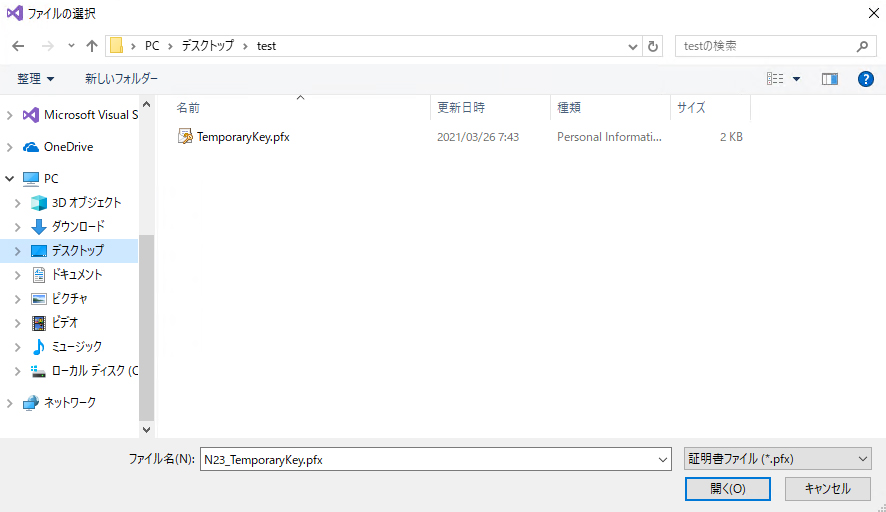Select test in address breadcrumb
Screen dimensions: 886x512
coord(266,46)
